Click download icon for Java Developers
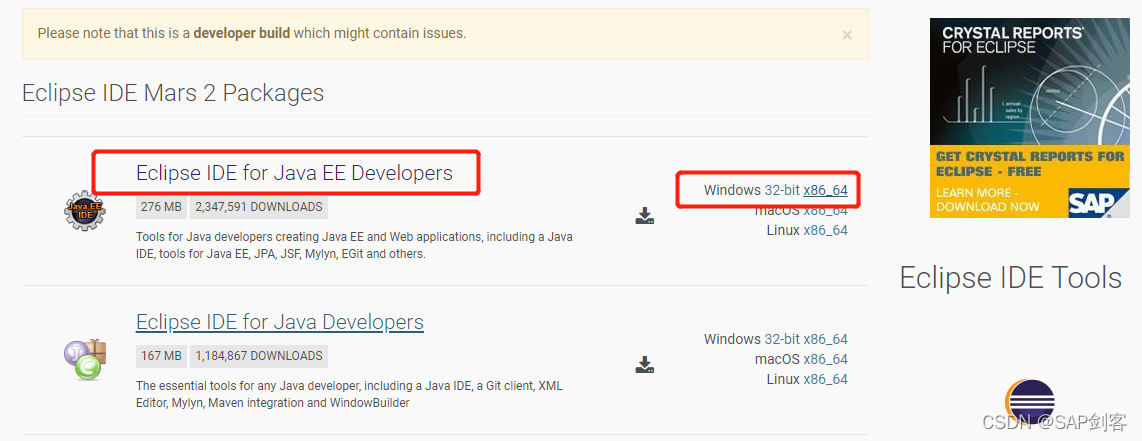 tap(645, 364)
